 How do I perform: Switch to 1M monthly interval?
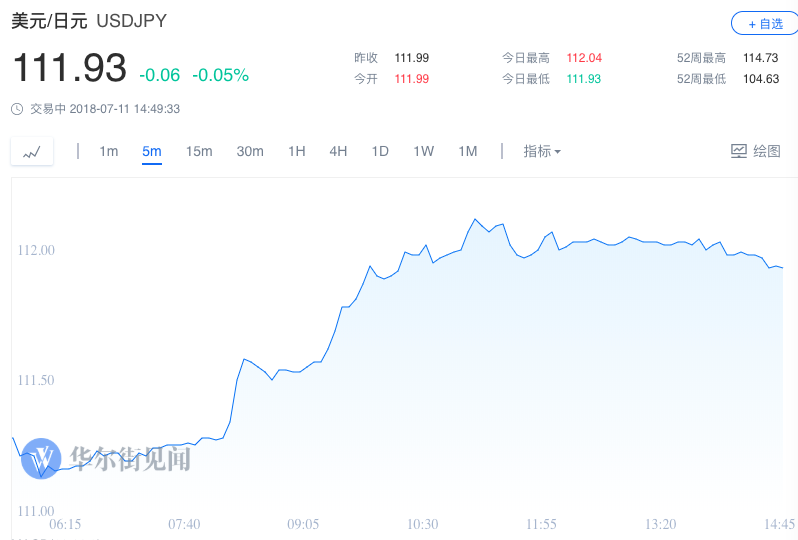468,151
